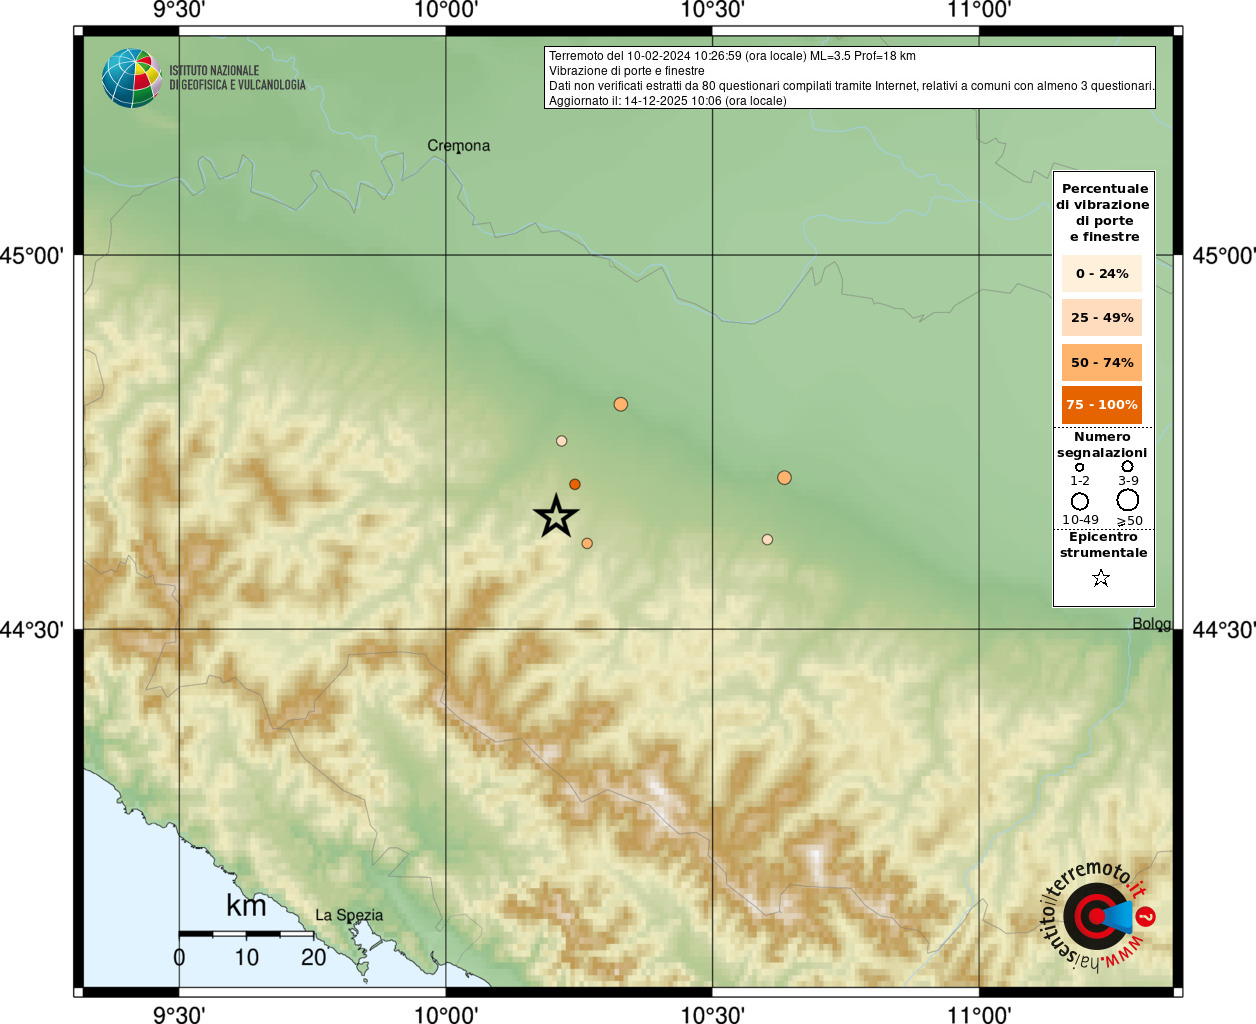Click the 'Percentuale di vibrazione' legend heading
This screenshot has height=1024, width=1256.
tap(1103, 212)
